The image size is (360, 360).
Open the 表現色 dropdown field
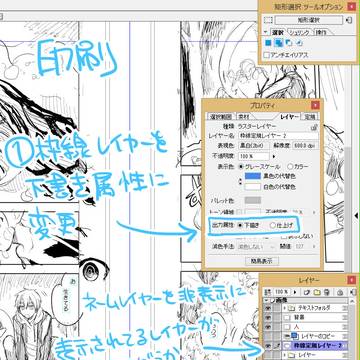tap(253, 146)
